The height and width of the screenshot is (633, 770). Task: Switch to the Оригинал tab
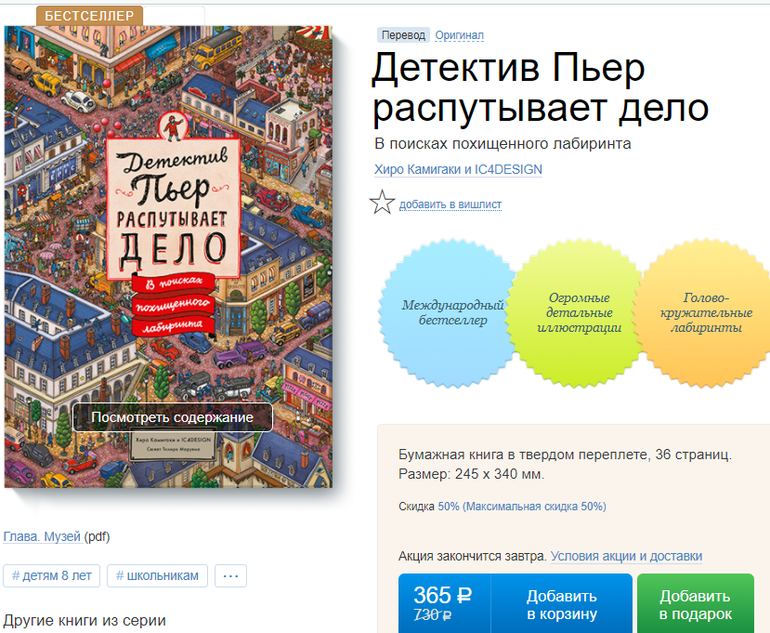(459, 35)
